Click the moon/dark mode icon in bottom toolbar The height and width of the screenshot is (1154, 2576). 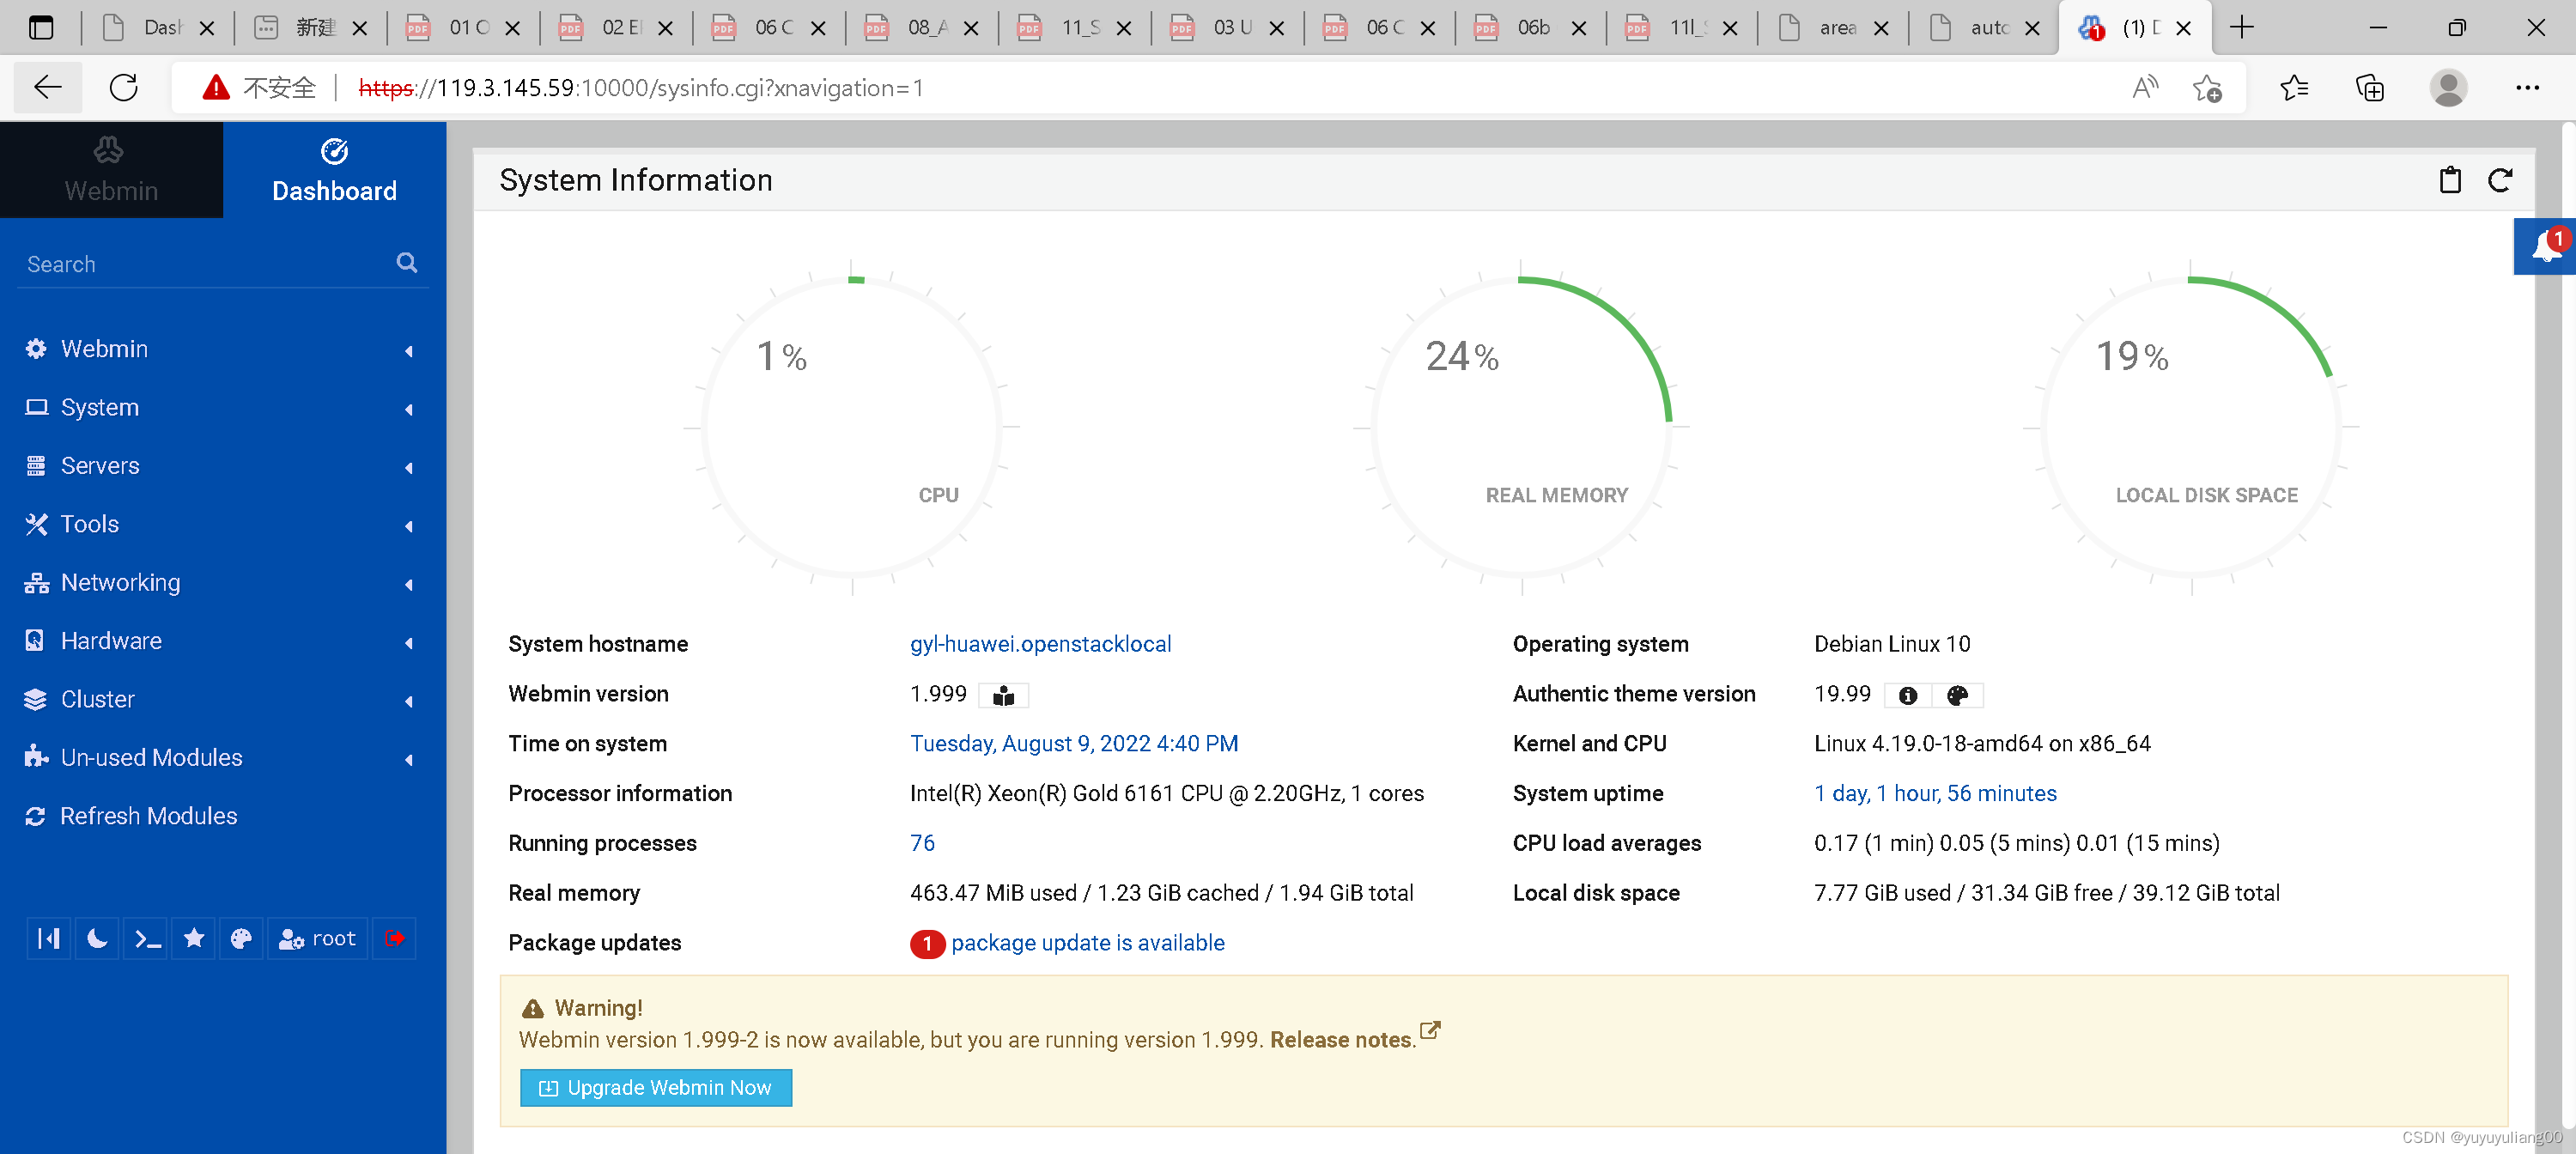[95, 937]
